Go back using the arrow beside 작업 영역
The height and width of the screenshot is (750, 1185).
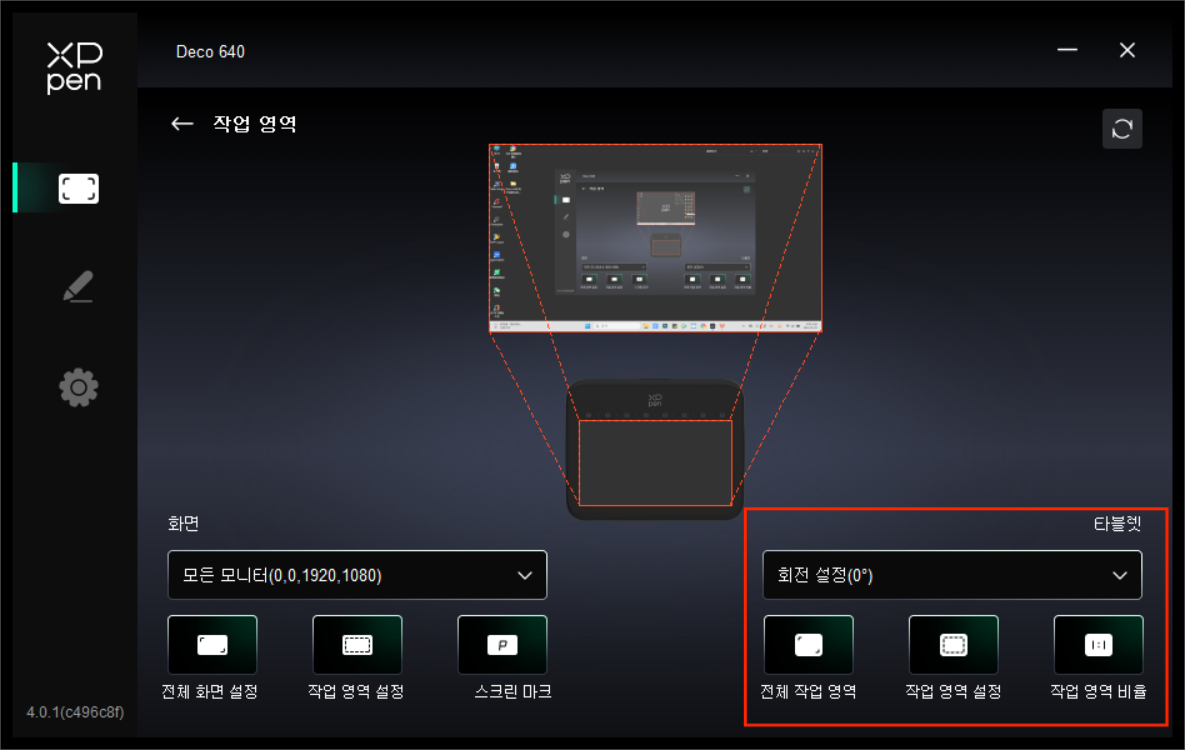point(181,124)
